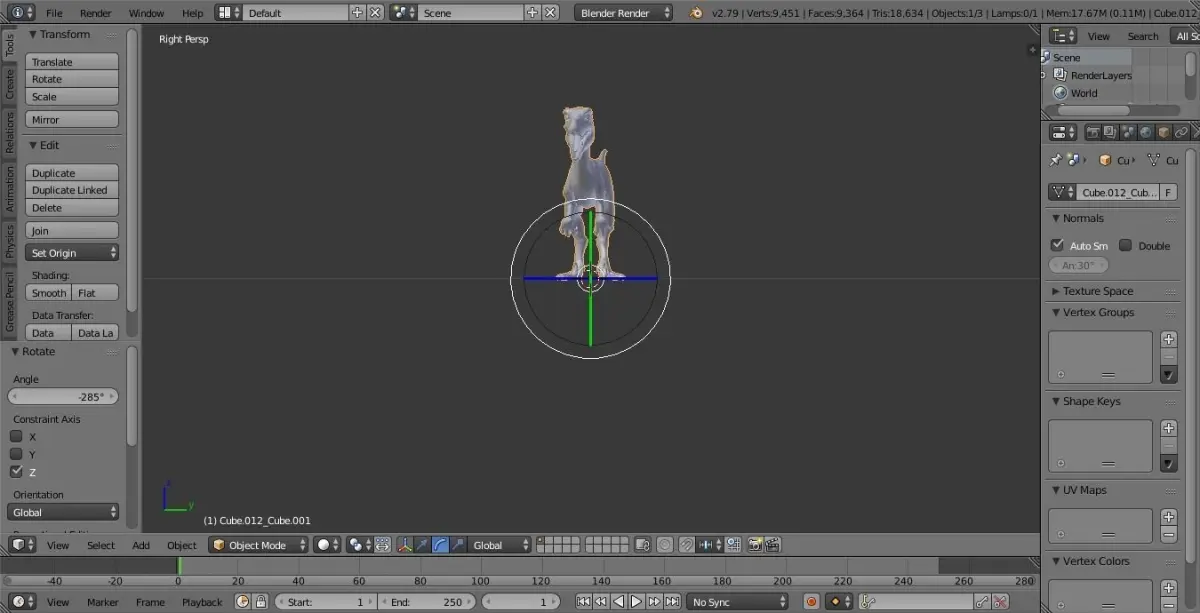Screen dimensions: 1200x613
Task: Open the 3D view editor type selector
Action: [21, 545]
